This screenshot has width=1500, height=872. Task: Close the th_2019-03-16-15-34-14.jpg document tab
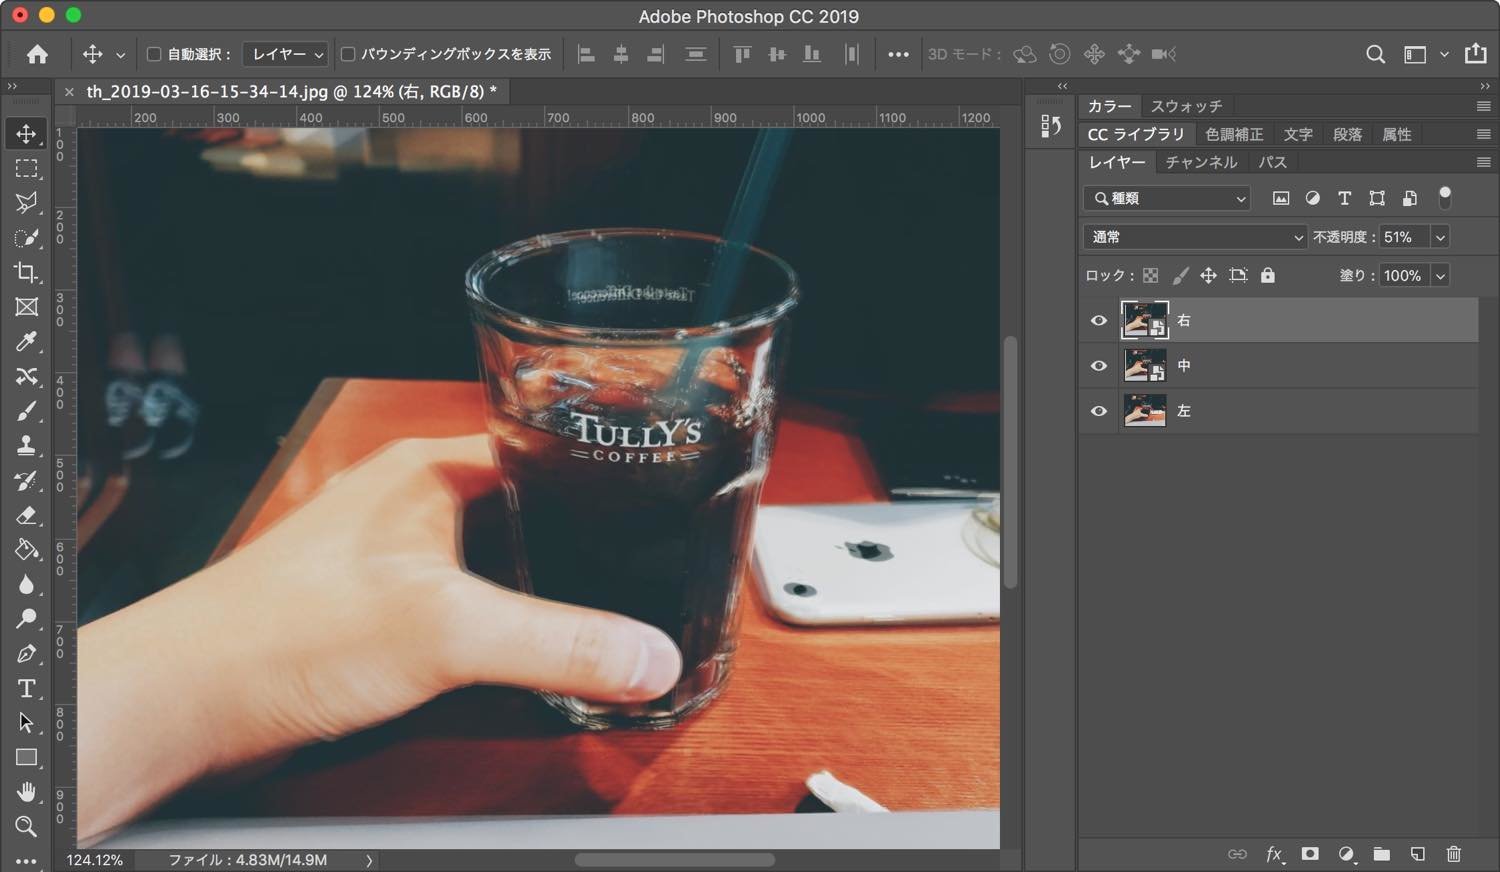coord(69,92)
